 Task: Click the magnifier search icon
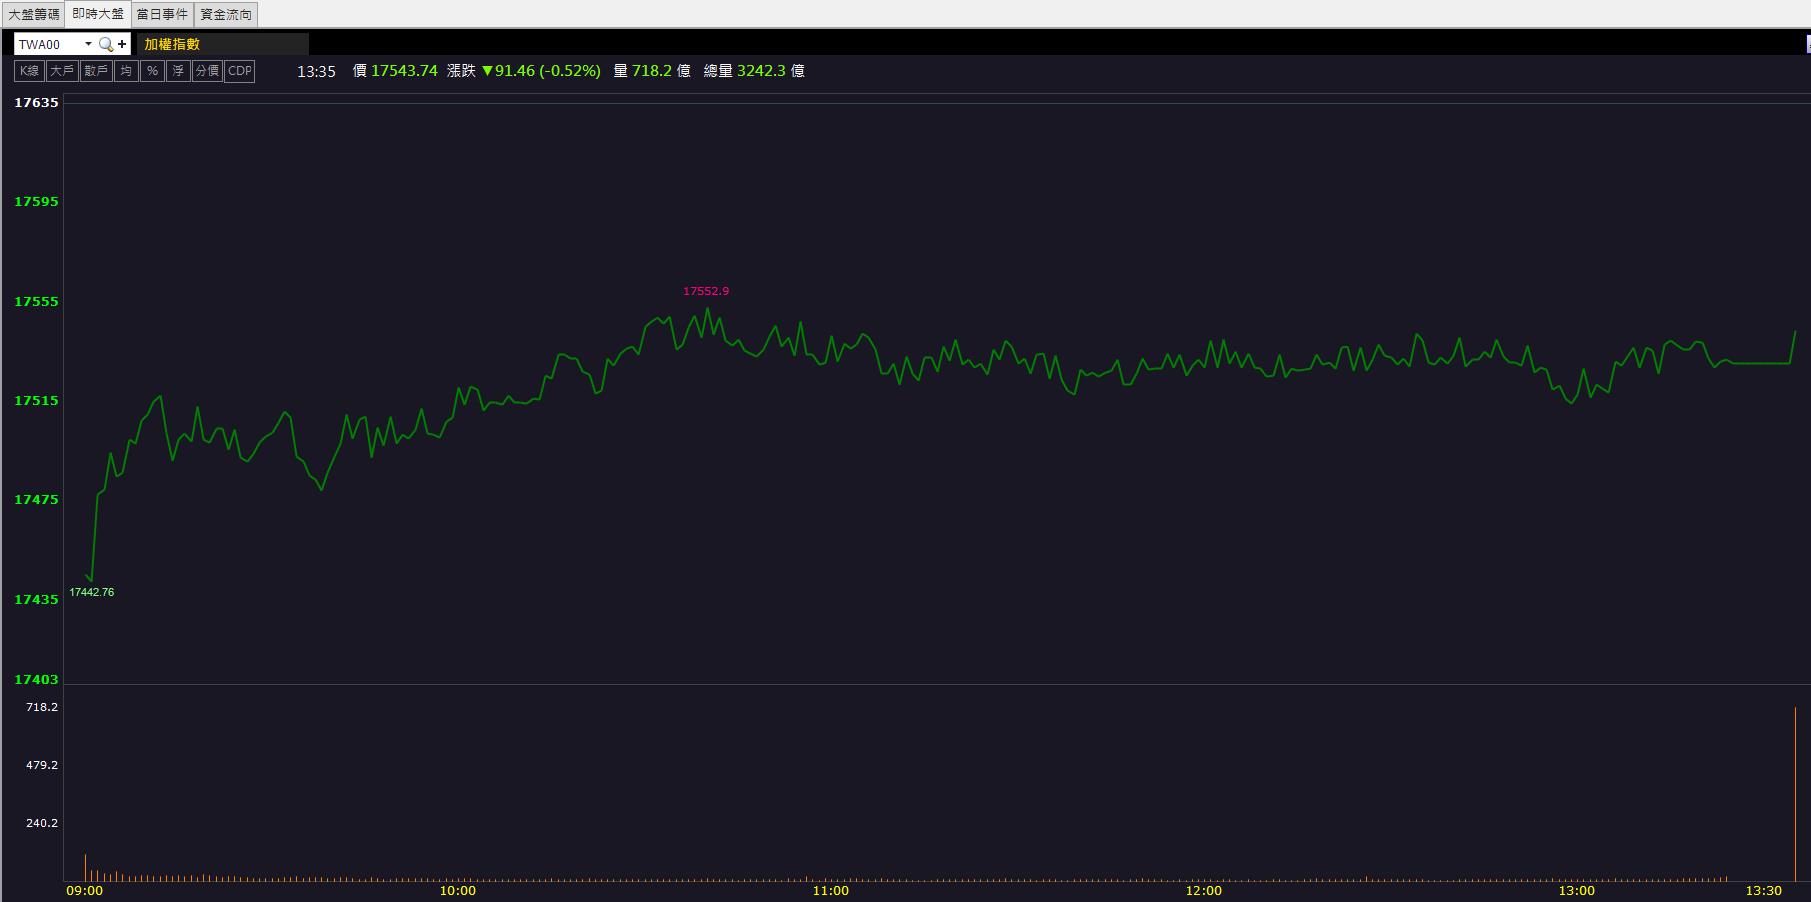[x=105, y=44]
